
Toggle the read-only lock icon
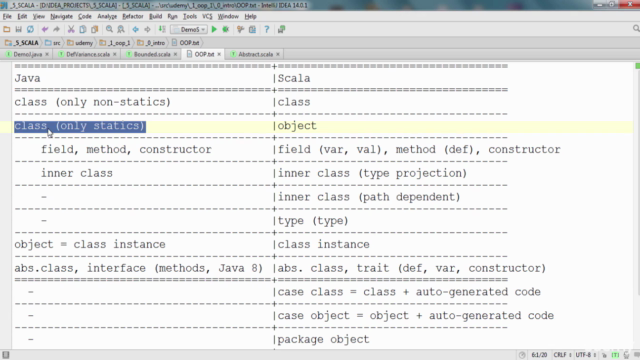point(604,355)
